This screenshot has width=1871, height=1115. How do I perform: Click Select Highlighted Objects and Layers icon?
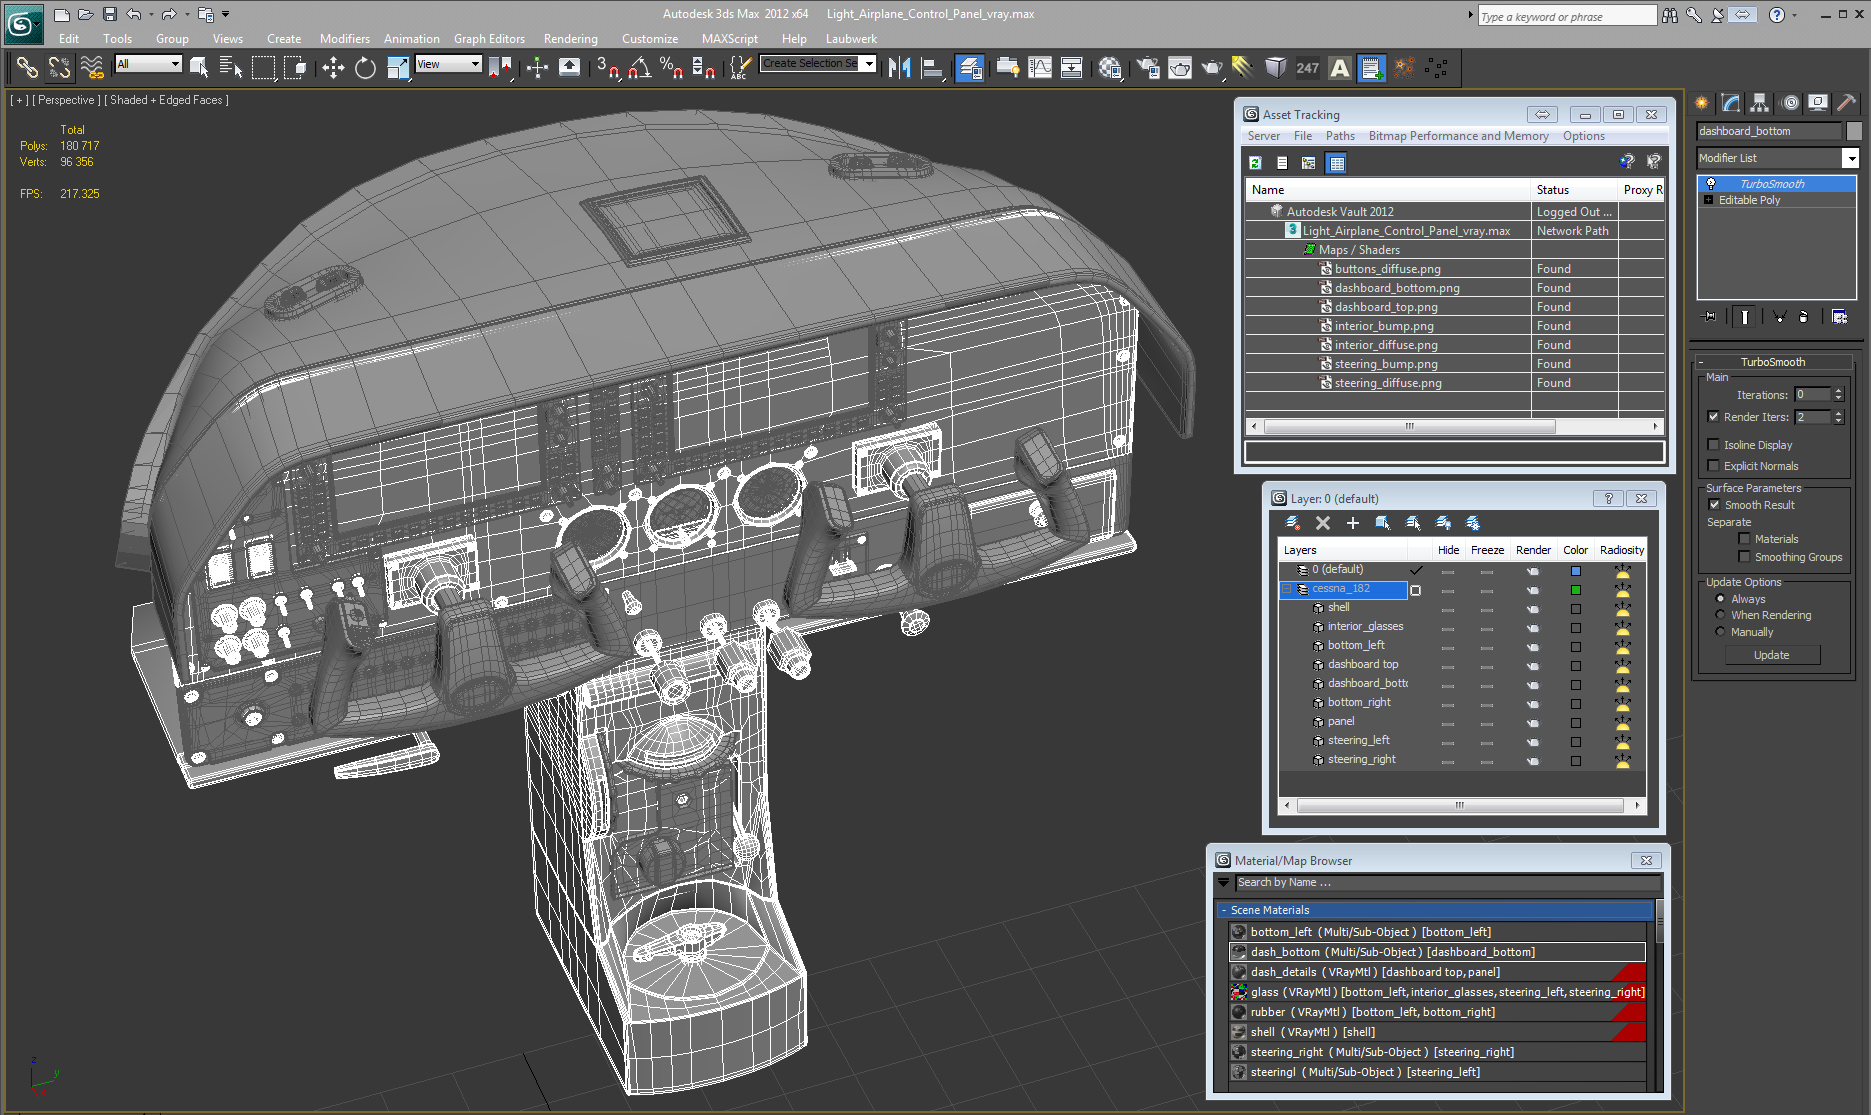click(x=1383, y=523)
